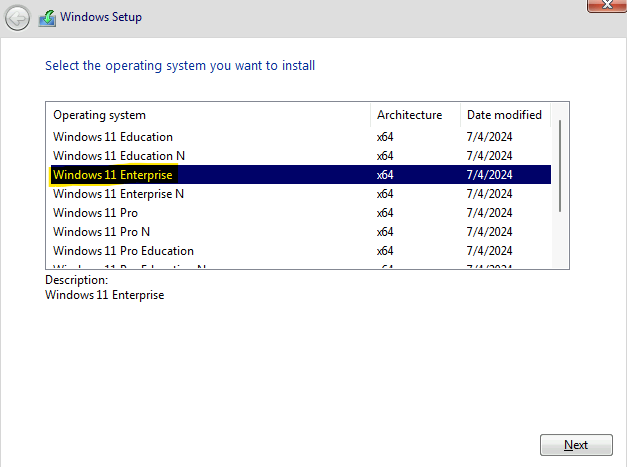
Task: Click the back arrow button
Action: coord(17,18)
